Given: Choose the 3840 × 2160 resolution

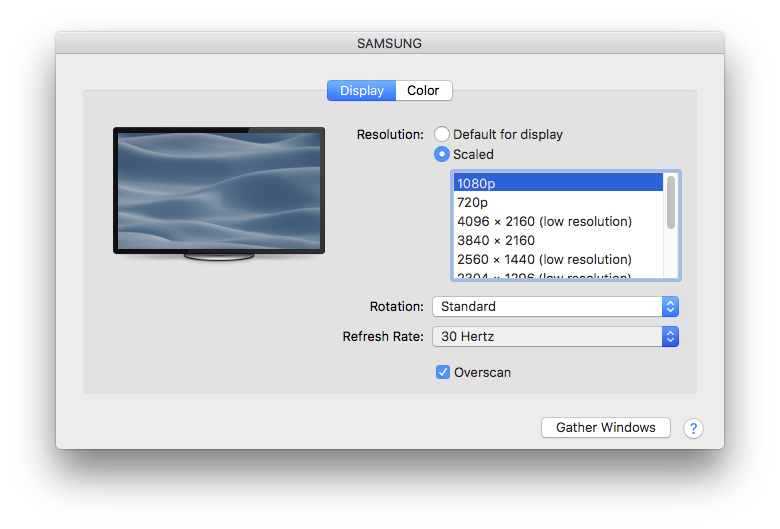Looking at the screenshot, I should pos(558,240).
